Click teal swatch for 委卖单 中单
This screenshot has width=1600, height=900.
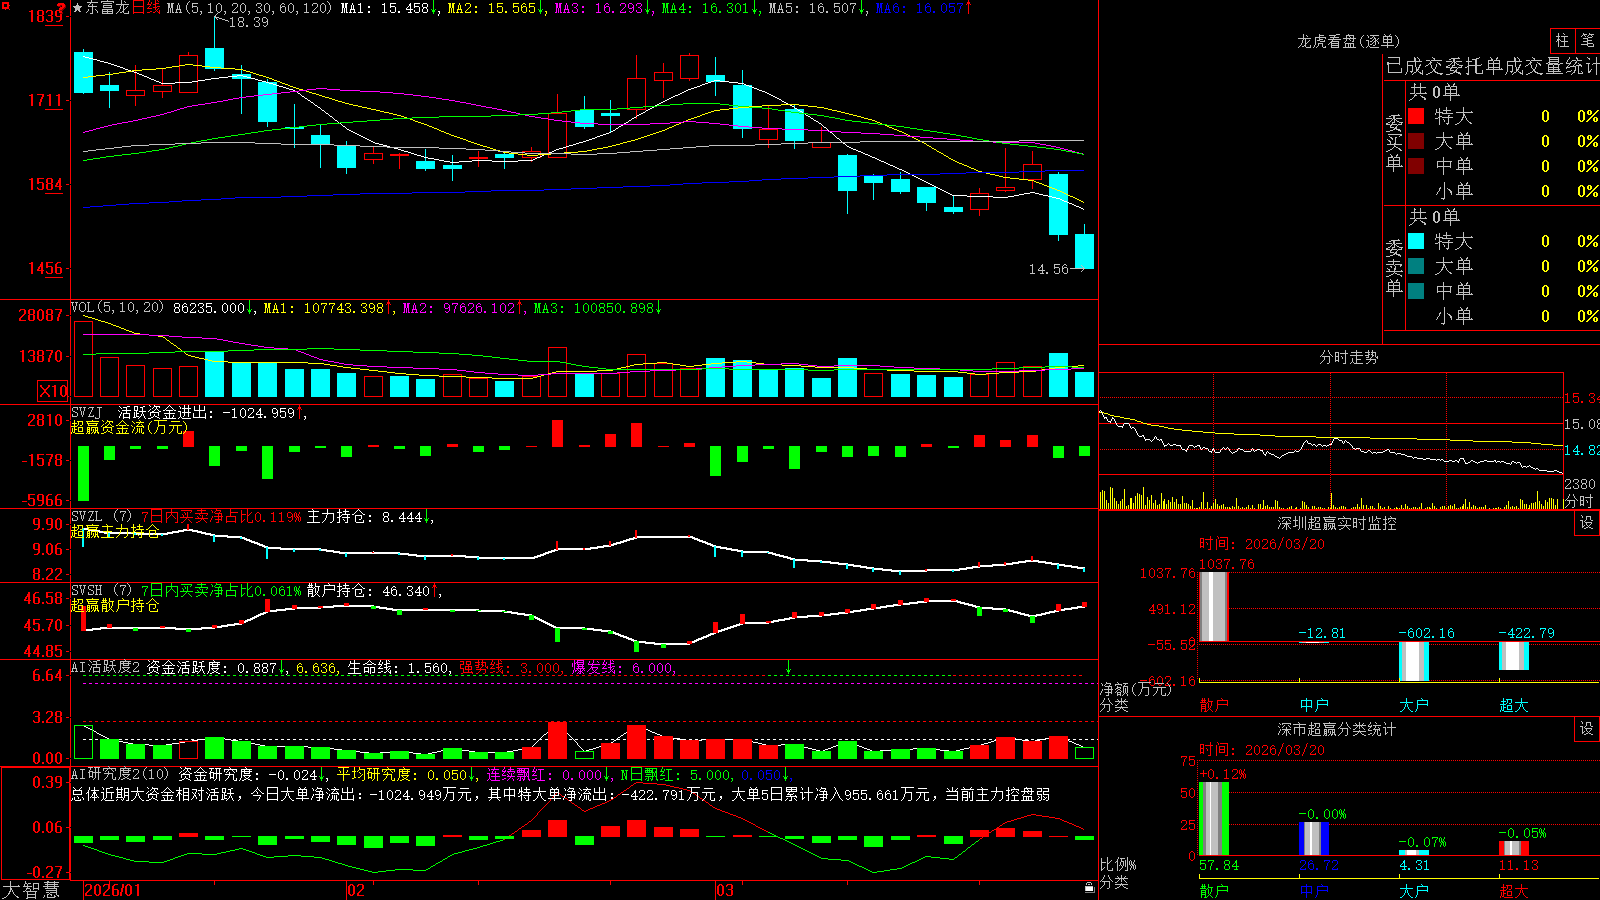click(x=1416, y=291)
